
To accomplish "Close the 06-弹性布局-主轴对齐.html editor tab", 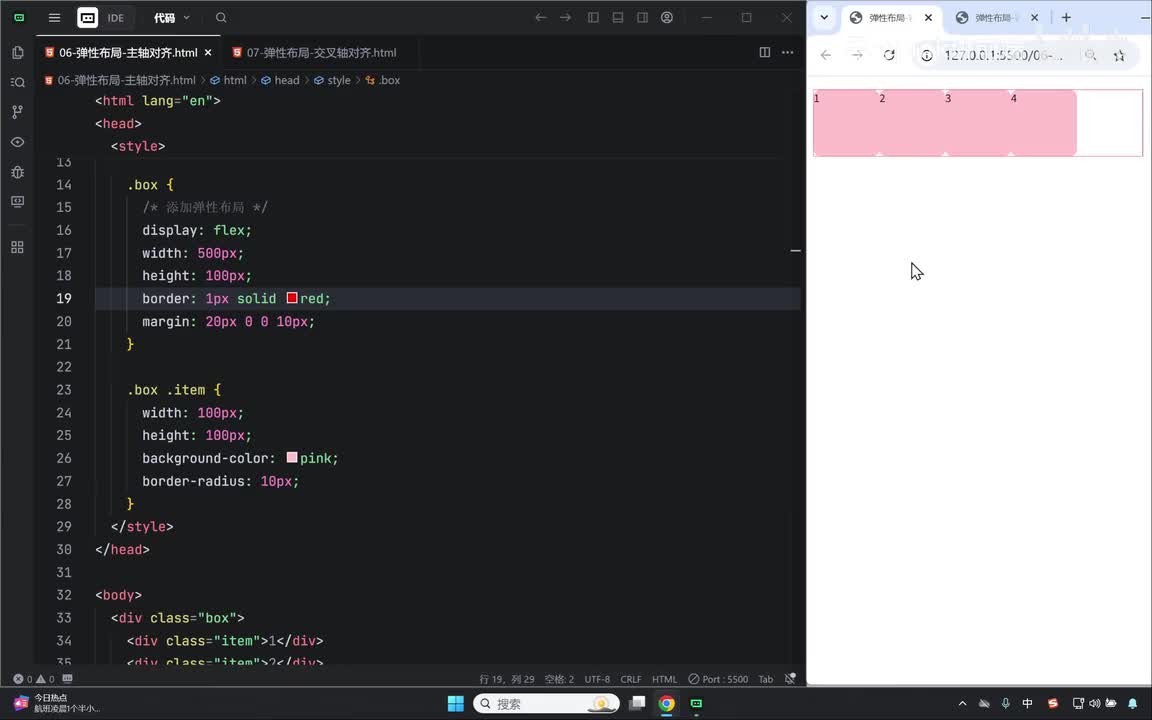I will point(208,53).
